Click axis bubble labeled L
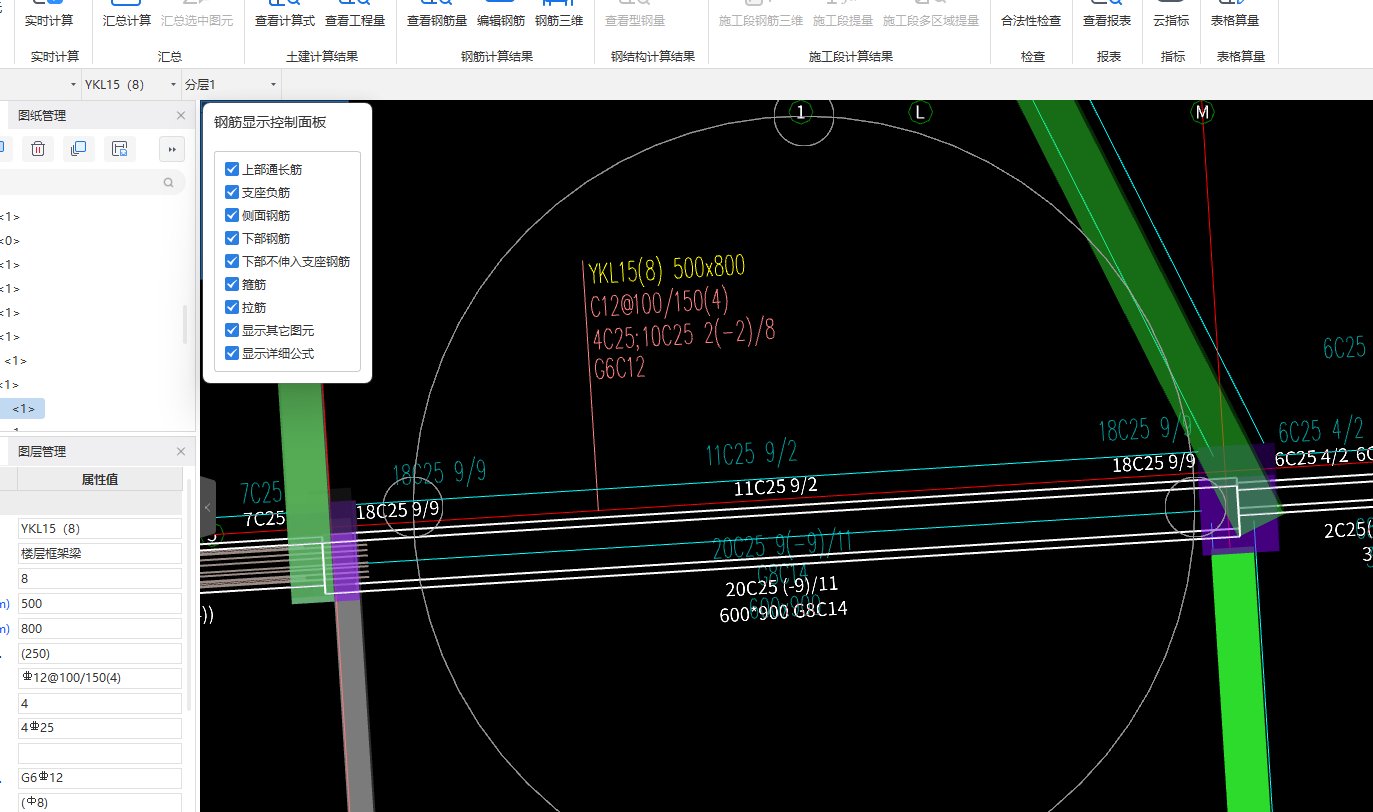This screenshot has height=812, width=1373. (x=920, y=112)
